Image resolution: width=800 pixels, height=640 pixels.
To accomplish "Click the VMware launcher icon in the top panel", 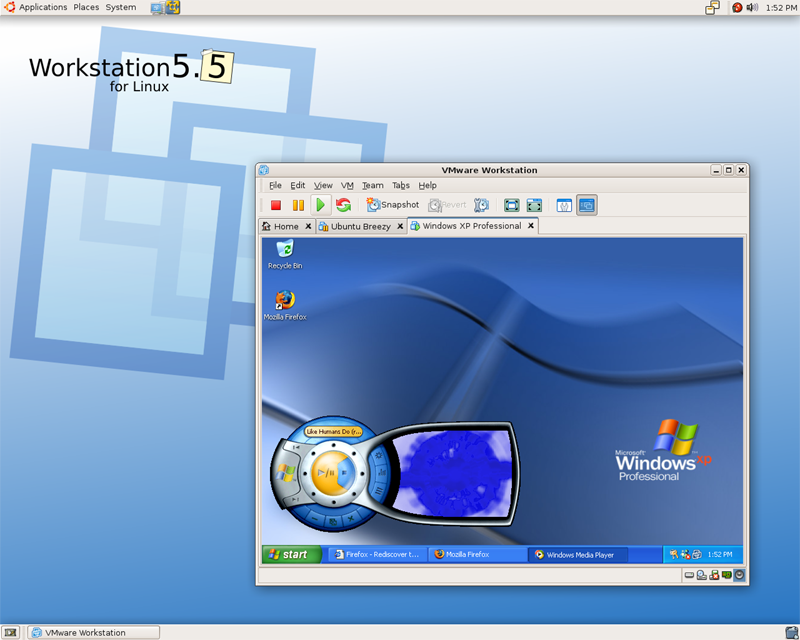I will pyautogui.click(x=173, y=7).
